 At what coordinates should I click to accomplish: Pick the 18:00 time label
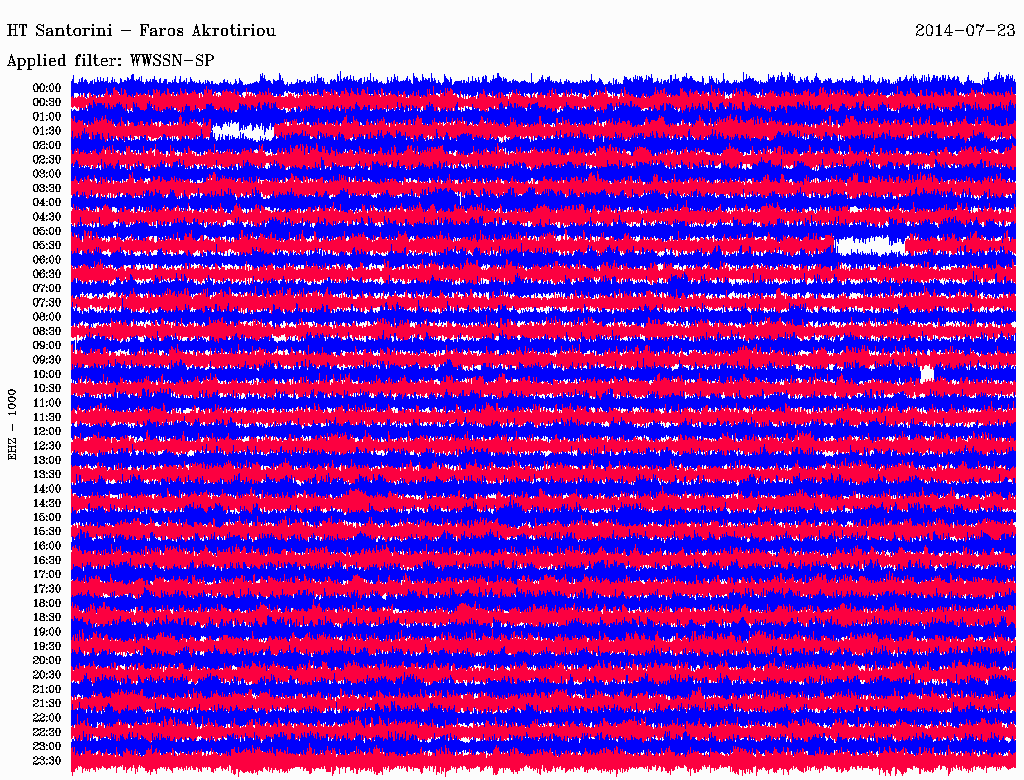click(x=47, y=603)
